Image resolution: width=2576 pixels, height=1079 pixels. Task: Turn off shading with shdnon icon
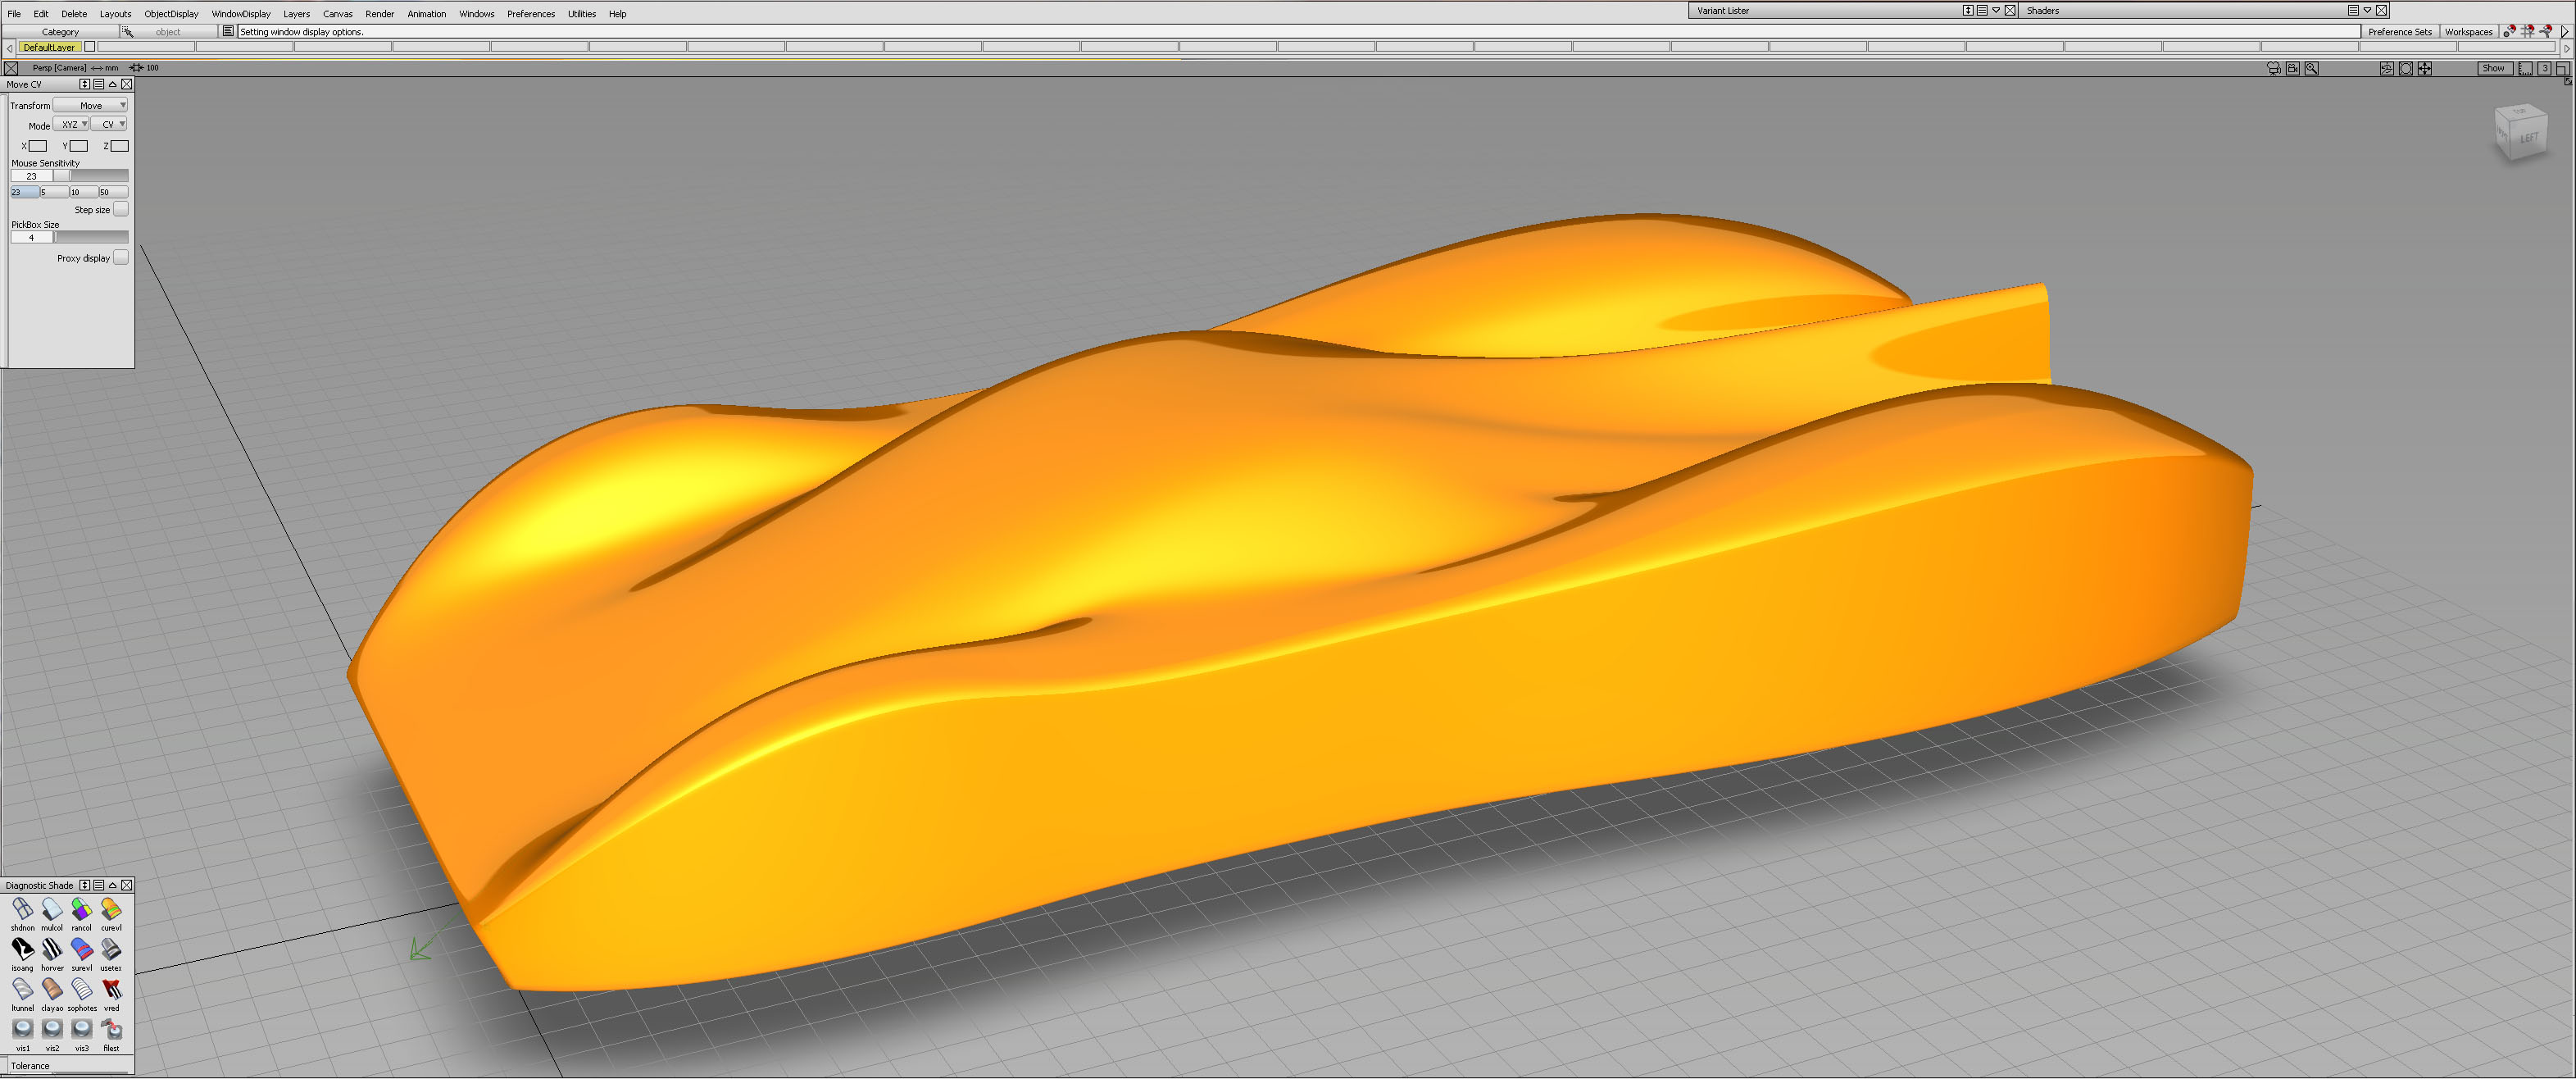[22, 909]
